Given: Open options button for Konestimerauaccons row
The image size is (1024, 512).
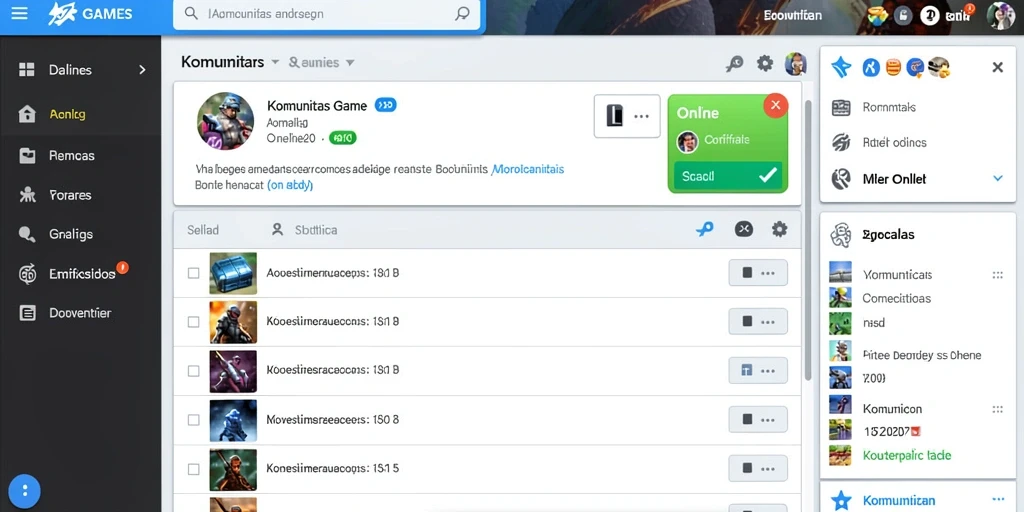Looking at the screenshot, I should tap(758, 468).
